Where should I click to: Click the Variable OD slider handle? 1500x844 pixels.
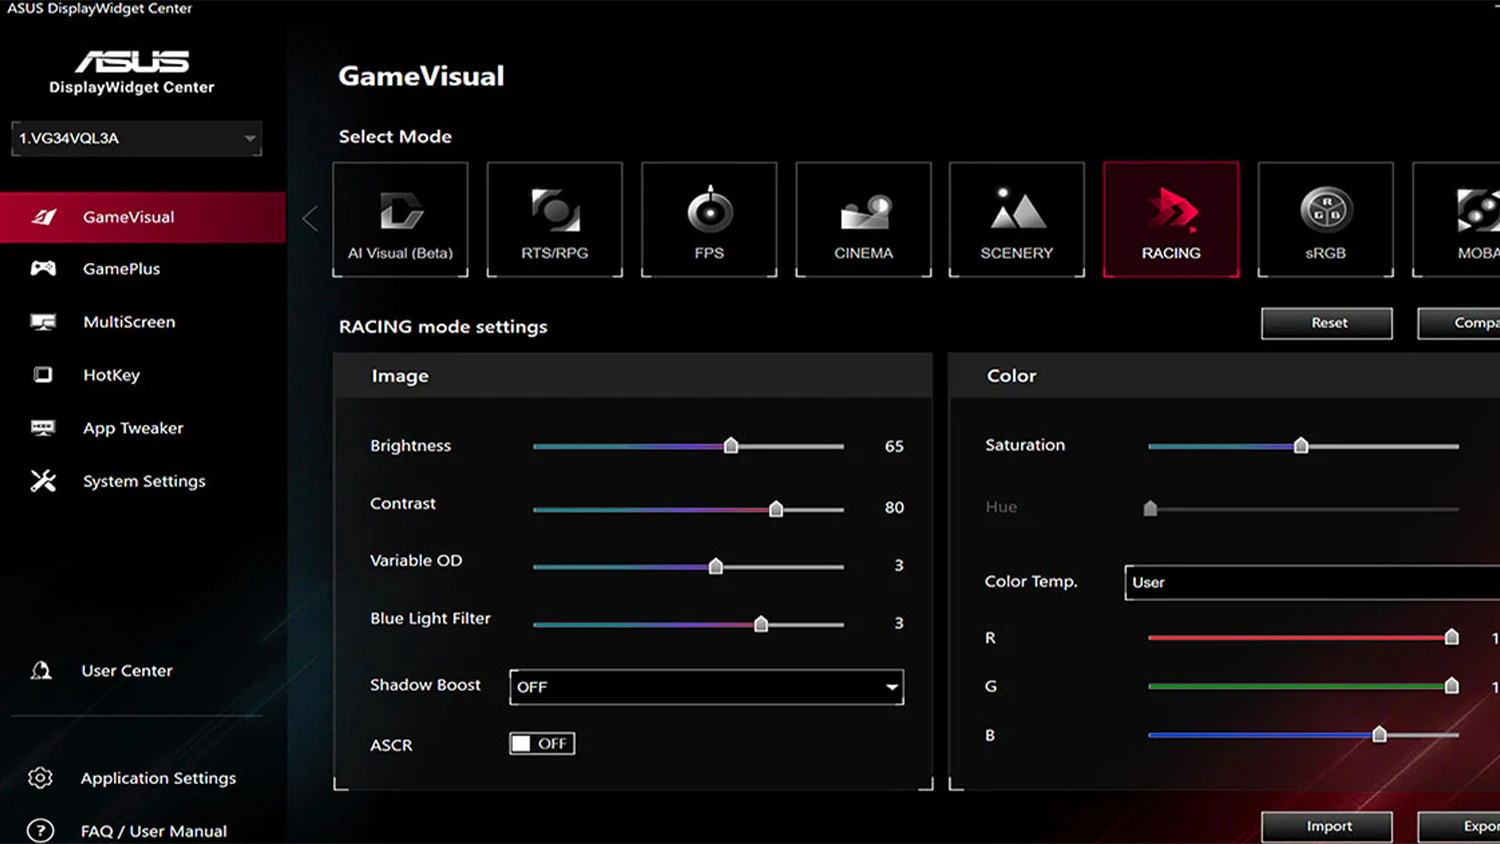[x=716, y=566]
